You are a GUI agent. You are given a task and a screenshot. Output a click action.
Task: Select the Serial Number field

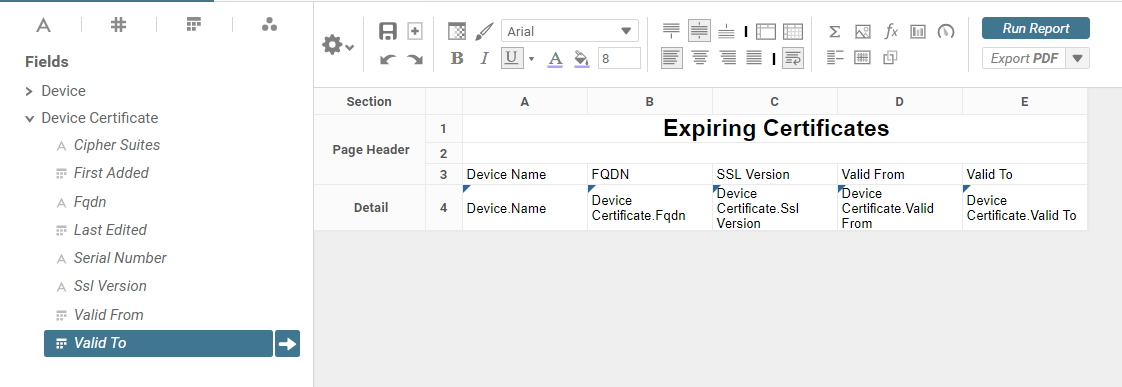pyautogui.click(x=120, y=258)
